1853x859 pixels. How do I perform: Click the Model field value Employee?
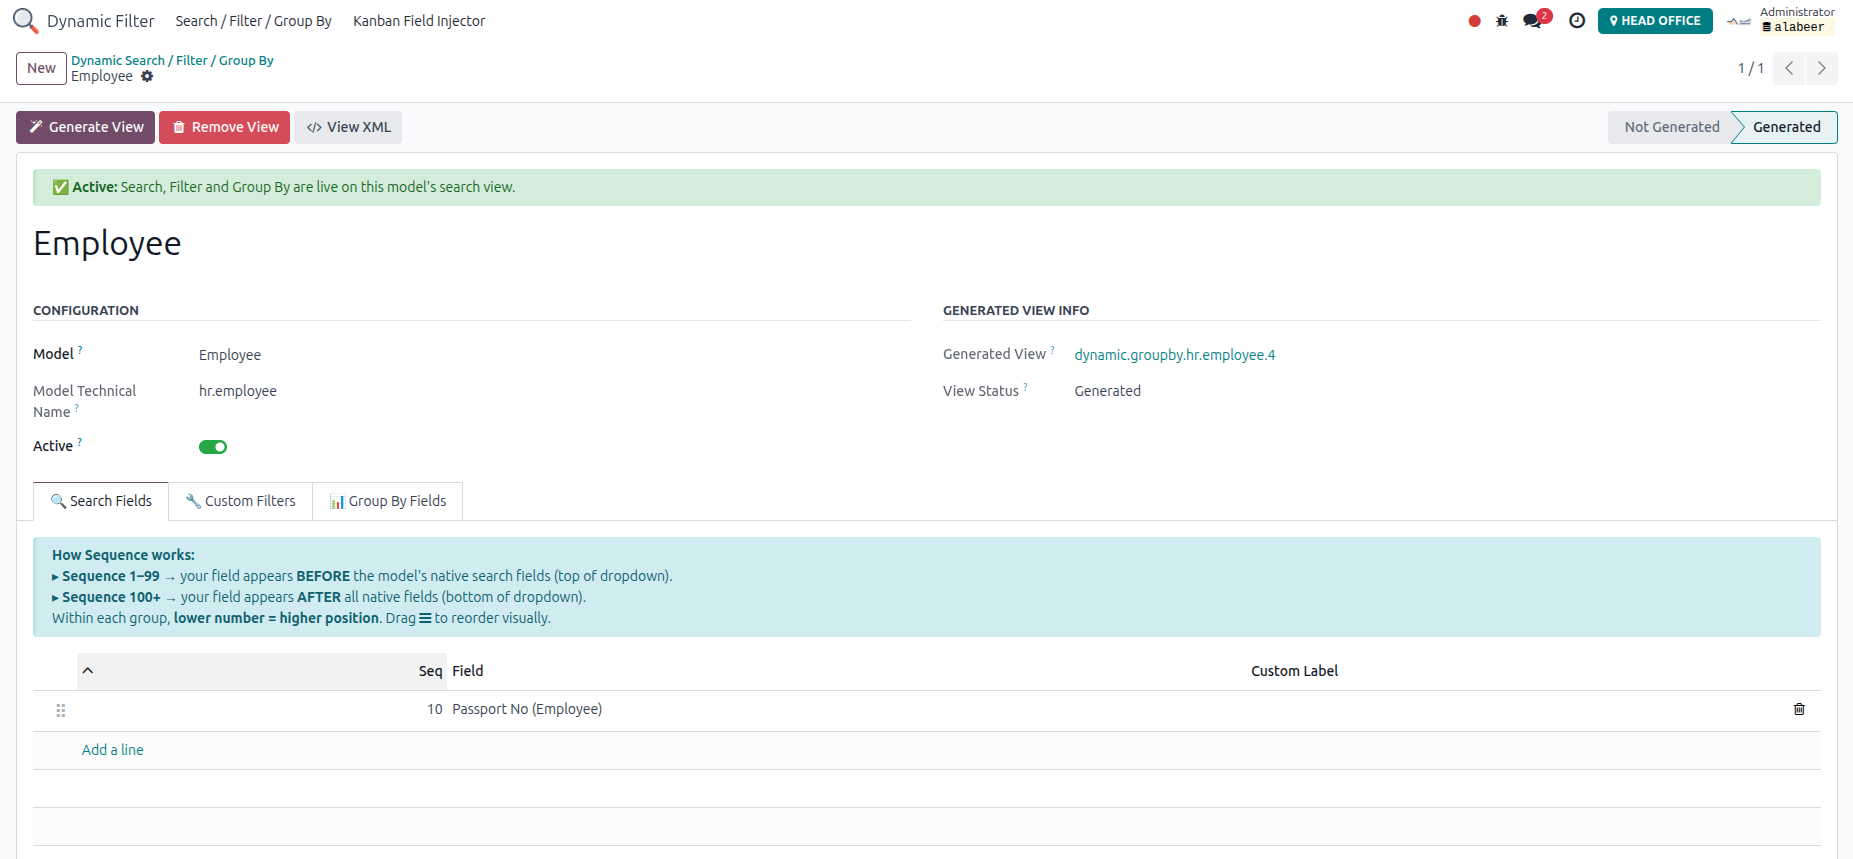[230, 355]
